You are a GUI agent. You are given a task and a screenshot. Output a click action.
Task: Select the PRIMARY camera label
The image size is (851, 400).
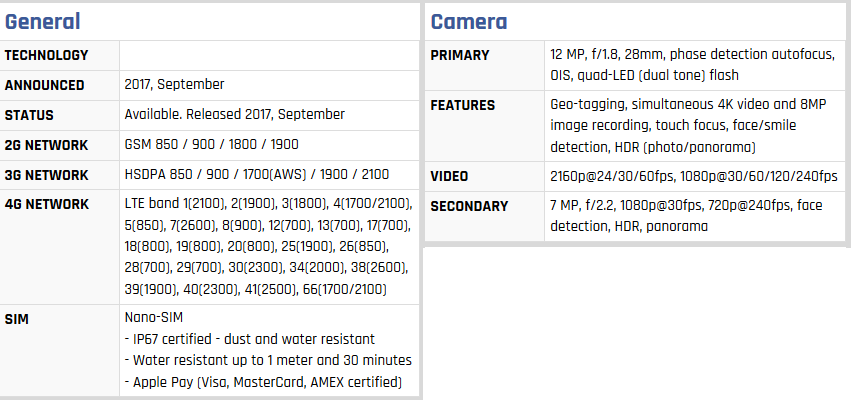(460, 55)
